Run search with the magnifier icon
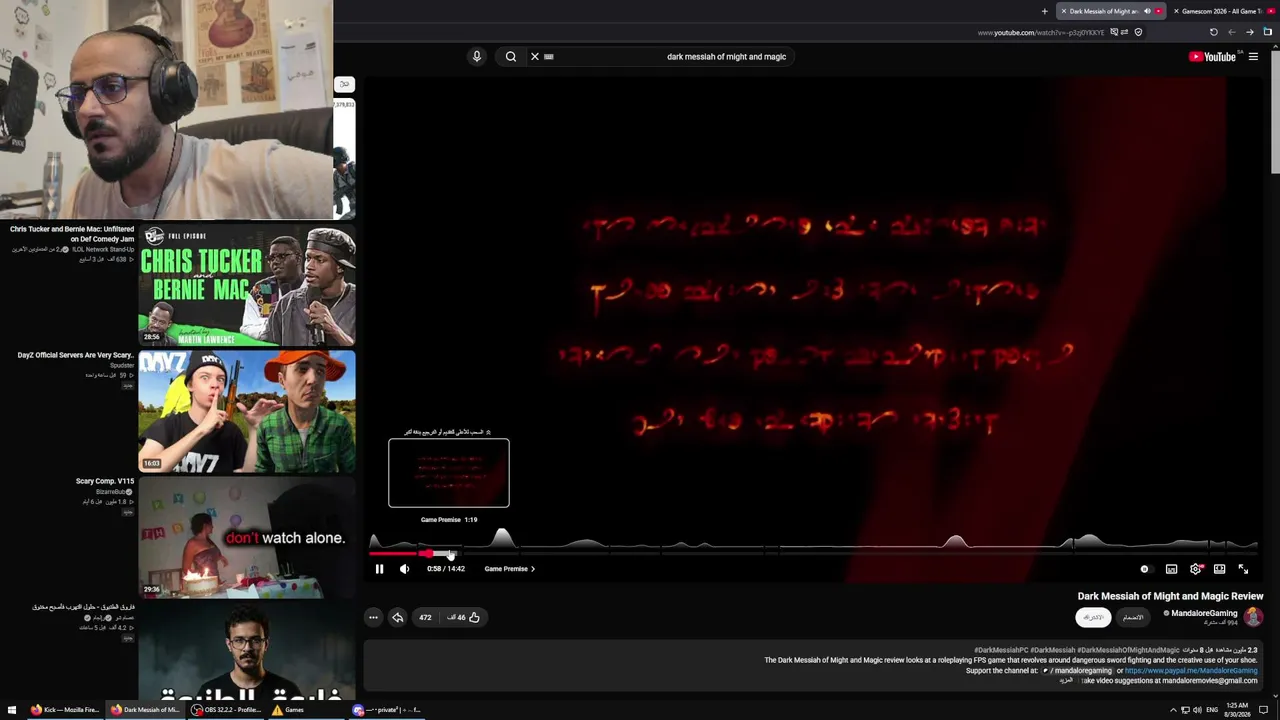 pyautogui.click(x=511, y=57)
